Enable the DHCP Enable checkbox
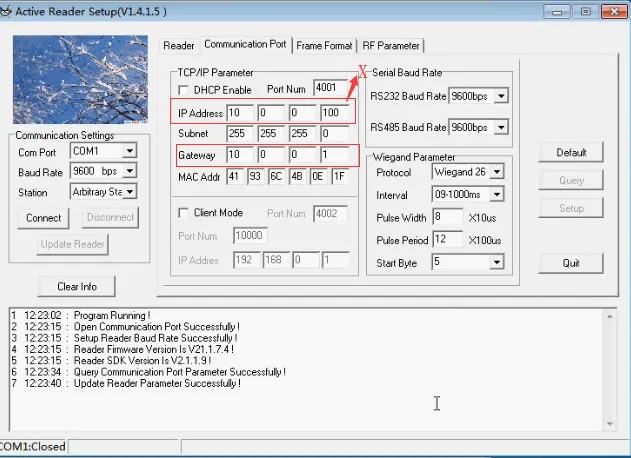 click(183, 89)
